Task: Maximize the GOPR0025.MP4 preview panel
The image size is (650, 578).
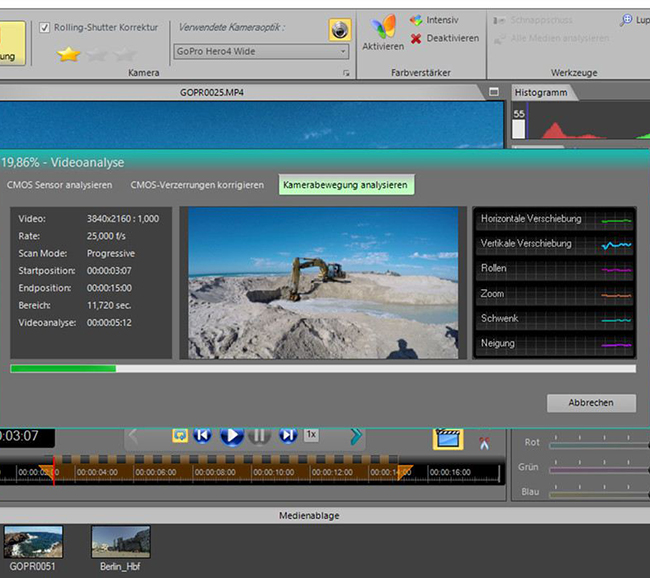Action: [494, 92]
